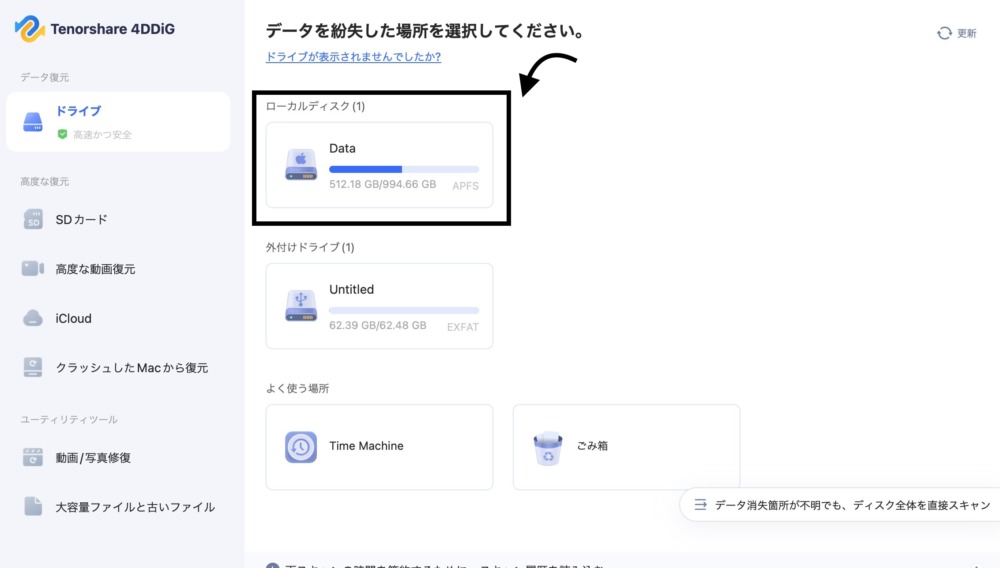Click the green shield icon under ドライブ
This screenshot has width=1000, height=568.
[x=62, y=135]
